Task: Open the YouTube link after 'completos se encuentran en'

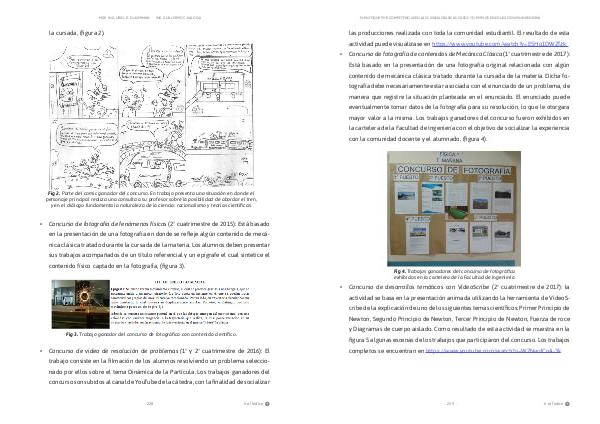Action: coord(493,351)
